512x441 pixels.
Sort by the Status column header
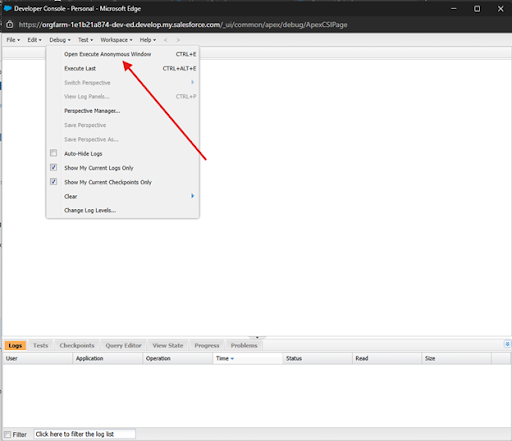pos(317,358)
